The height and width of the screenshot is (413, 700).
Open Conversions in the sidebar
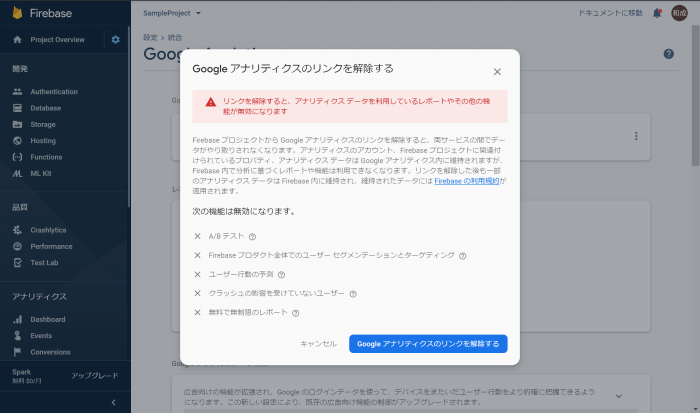click(50, 352)
